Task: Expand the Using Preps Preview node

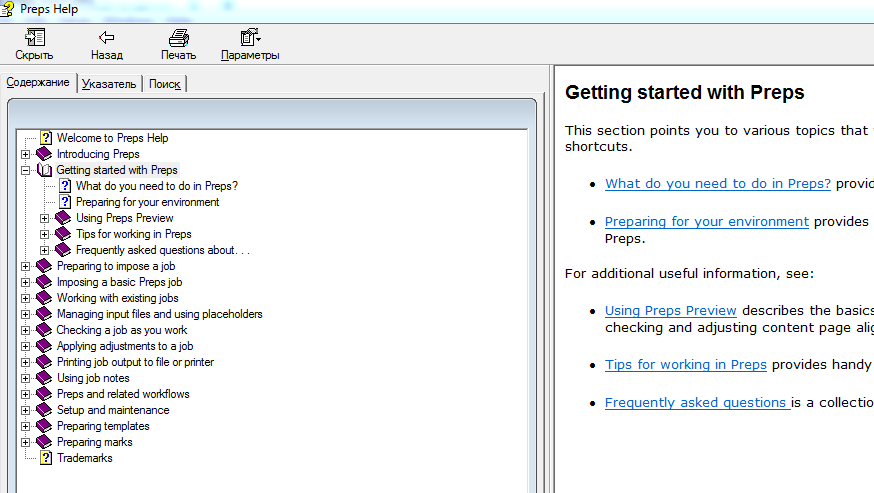Action: pos(45,219)
